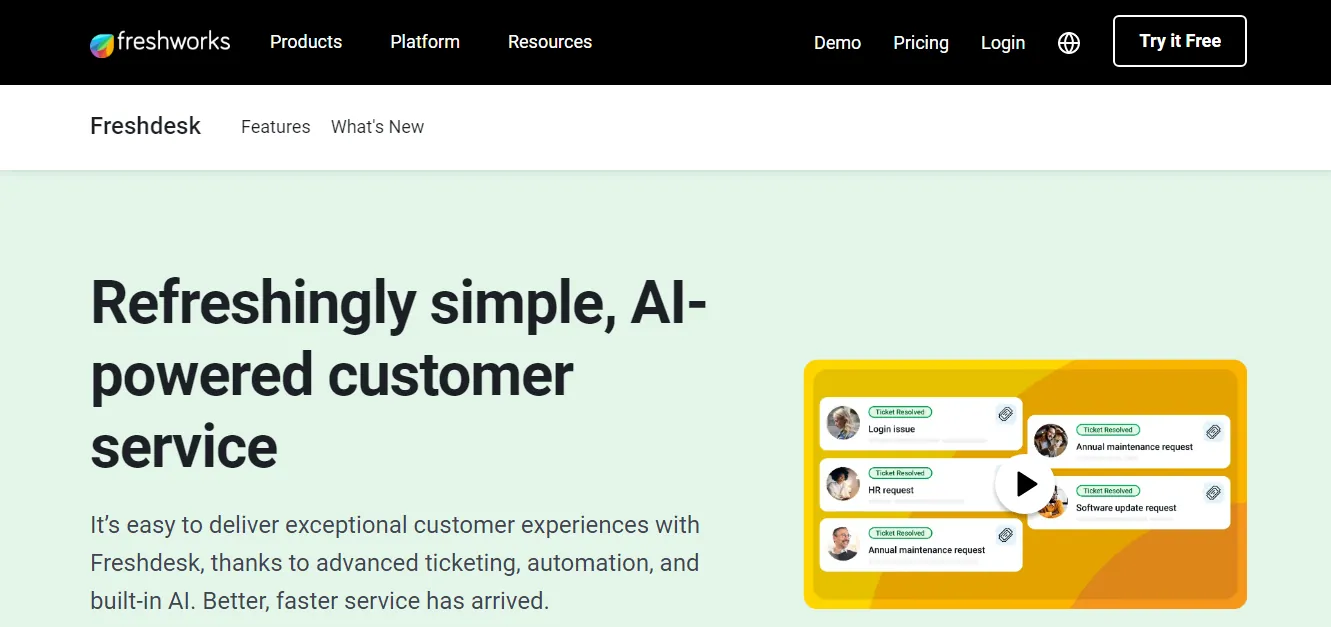Viewport: 1331px width, 627px height.
Task: Click the avatar on the Login issue ticket
Action: pos(841,423)
